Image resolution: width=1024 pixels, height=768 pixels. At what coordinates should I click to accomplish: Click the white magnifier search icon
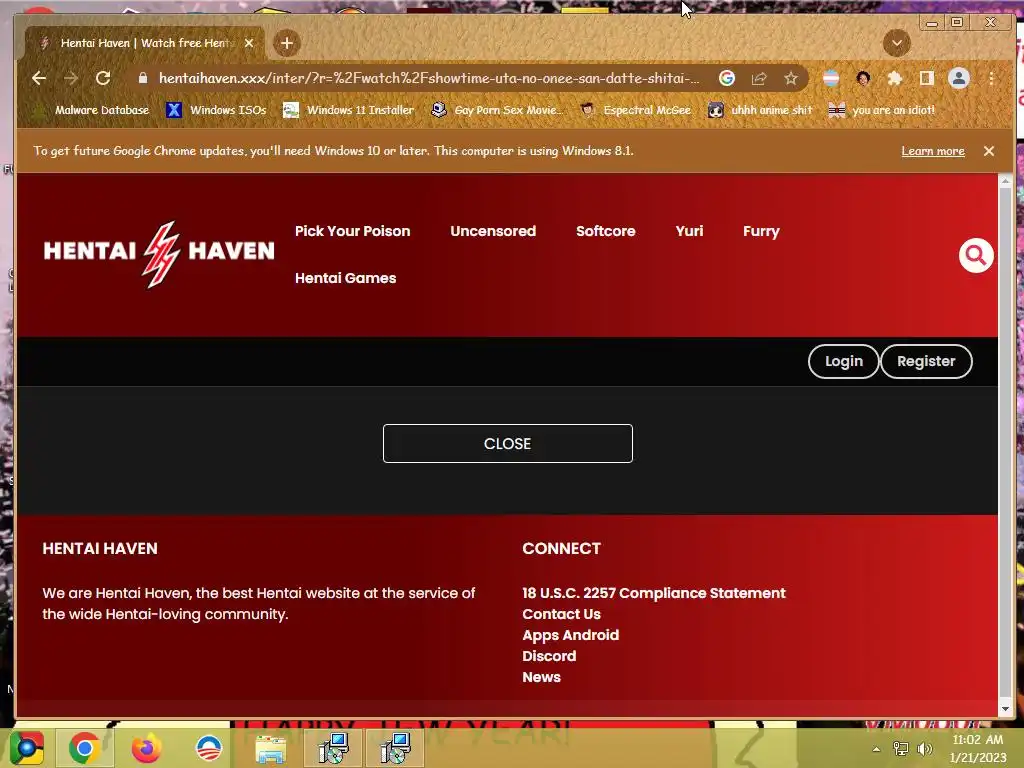[x=976, y=255]
